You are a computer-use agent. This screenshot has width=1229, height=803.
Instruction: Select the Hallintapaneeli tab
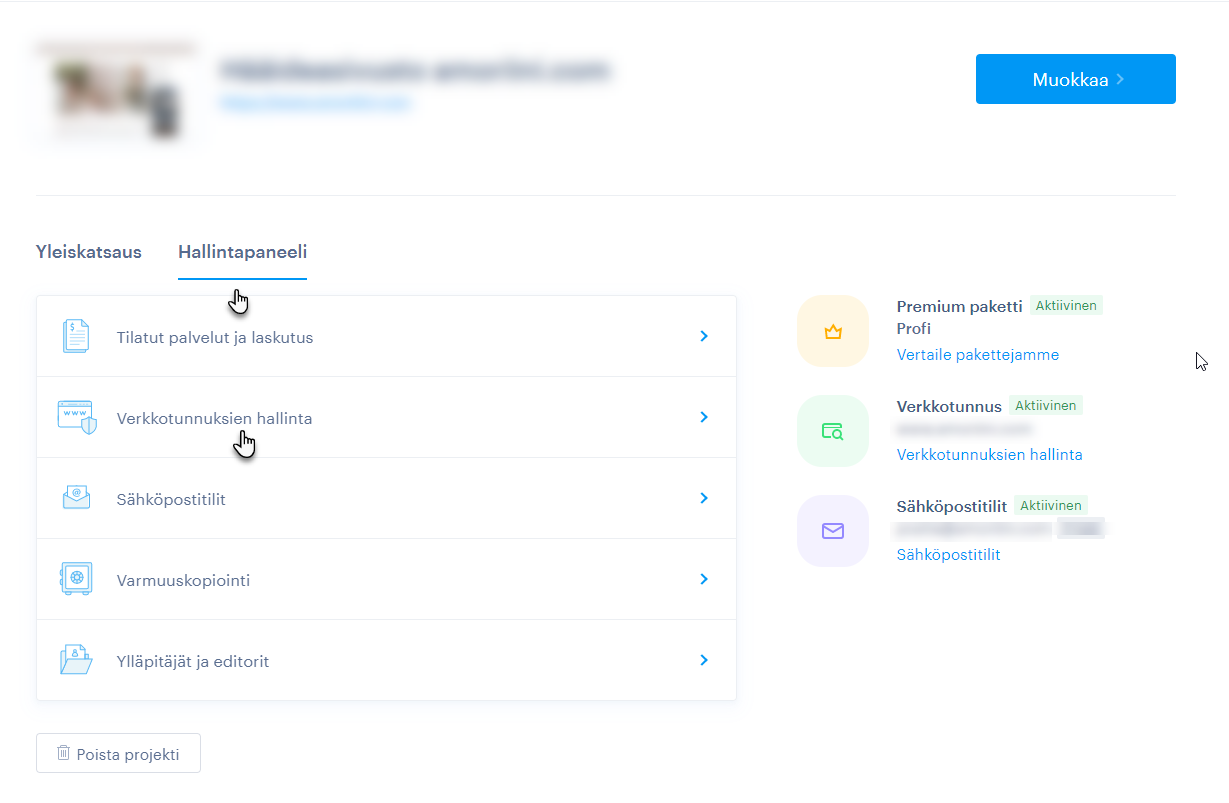click(x=242, y=252)
